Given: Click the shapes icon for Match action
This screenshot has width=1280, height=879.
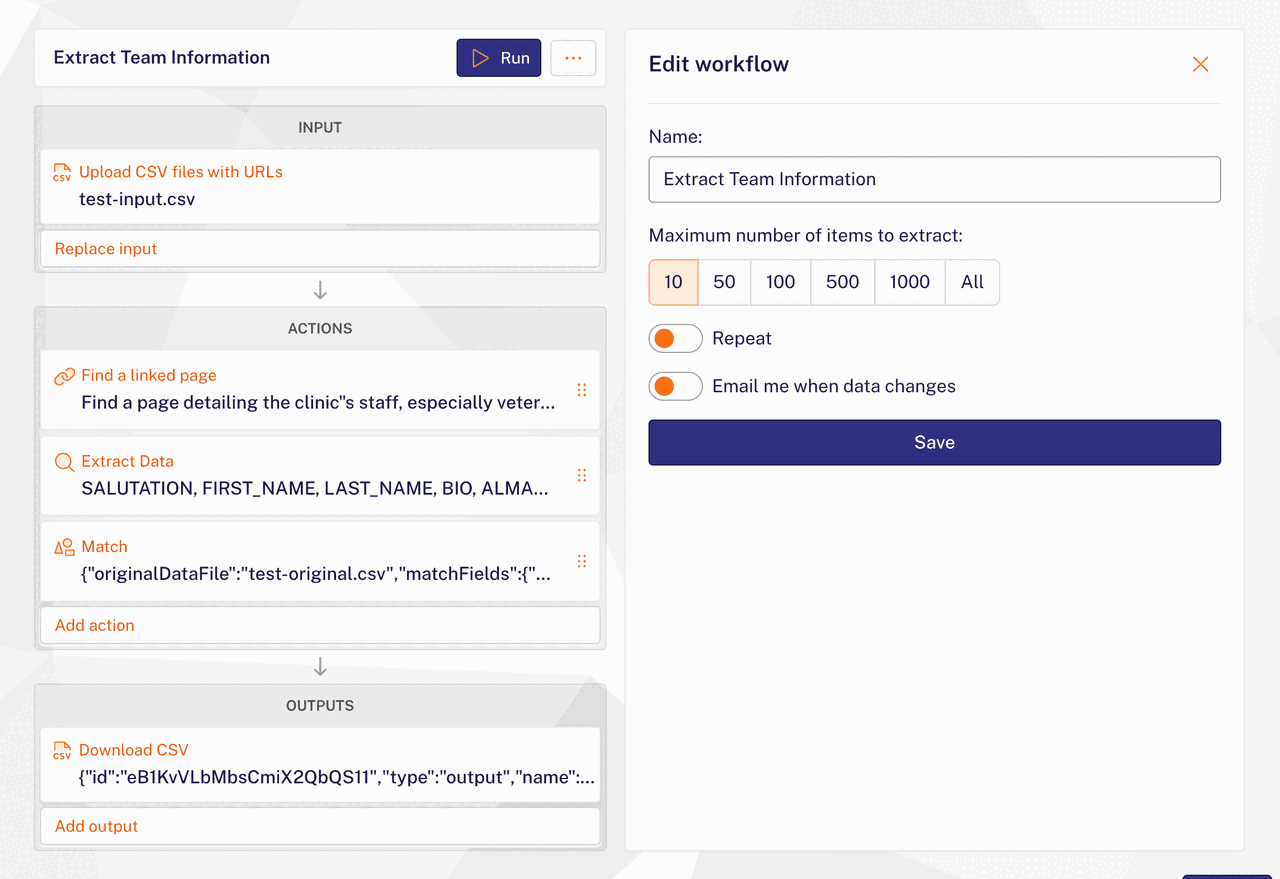Looking at the screenshot, I should coord(64,547).
